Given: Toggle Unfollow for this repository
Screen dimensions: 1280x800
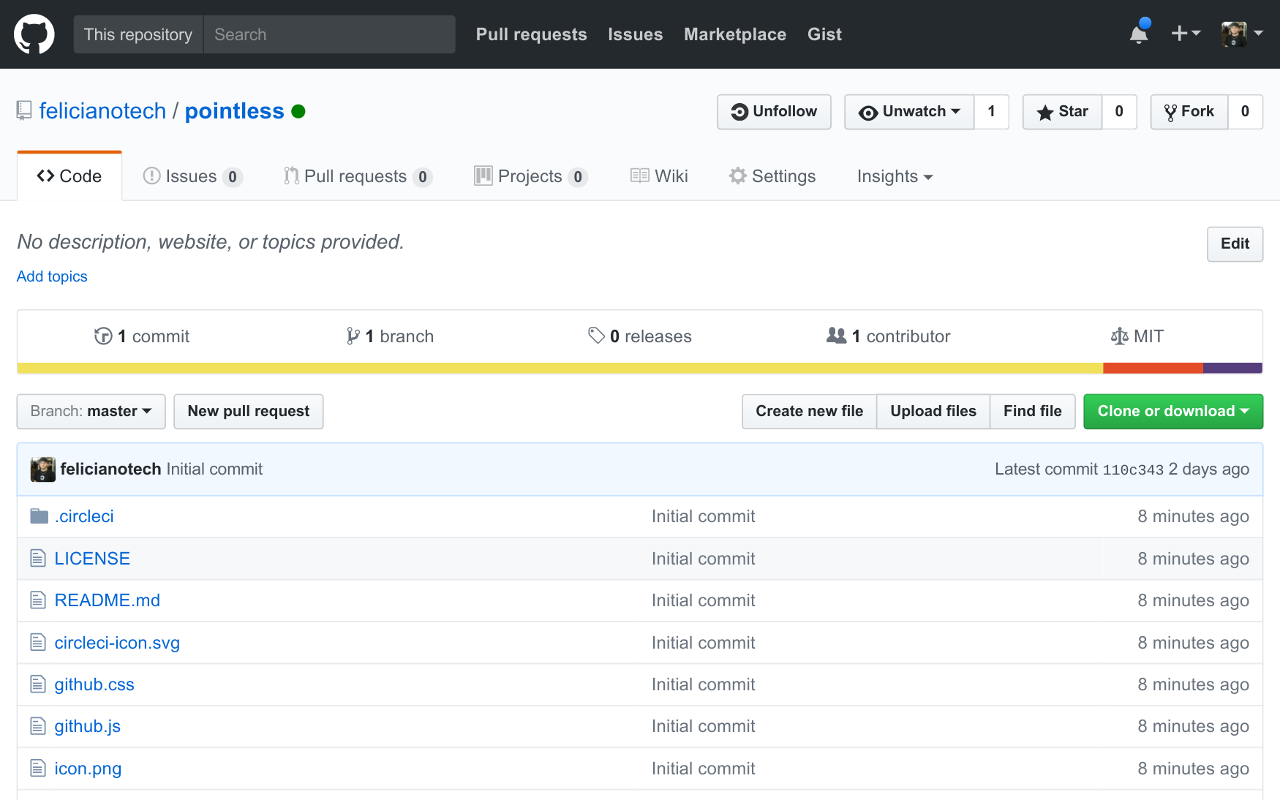Looking at the screenshot, I should pyautogui.click(x=774, y=112).
